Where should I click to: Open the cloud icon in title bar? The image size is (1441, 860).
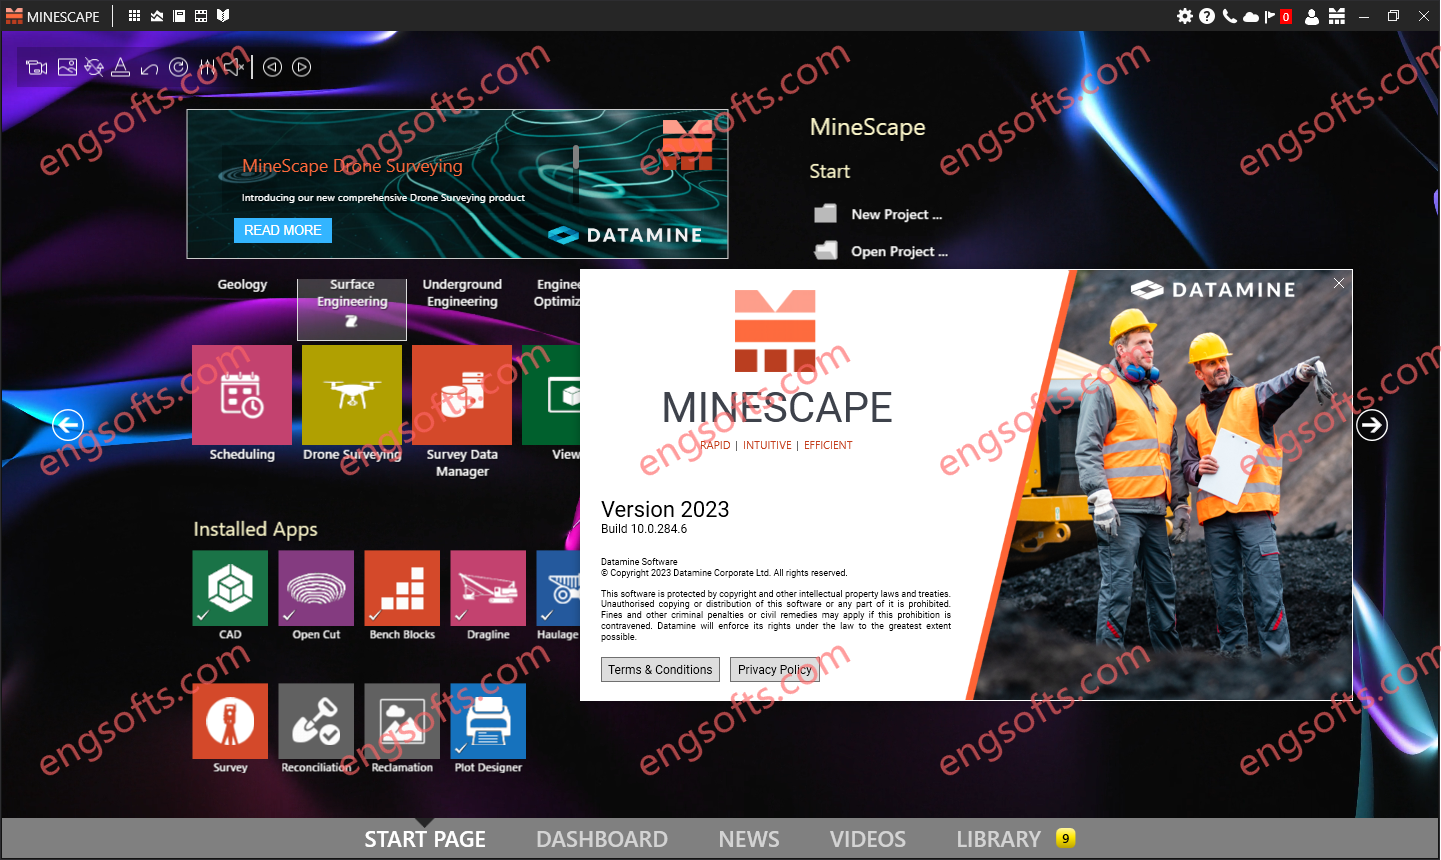(1250, 16)
